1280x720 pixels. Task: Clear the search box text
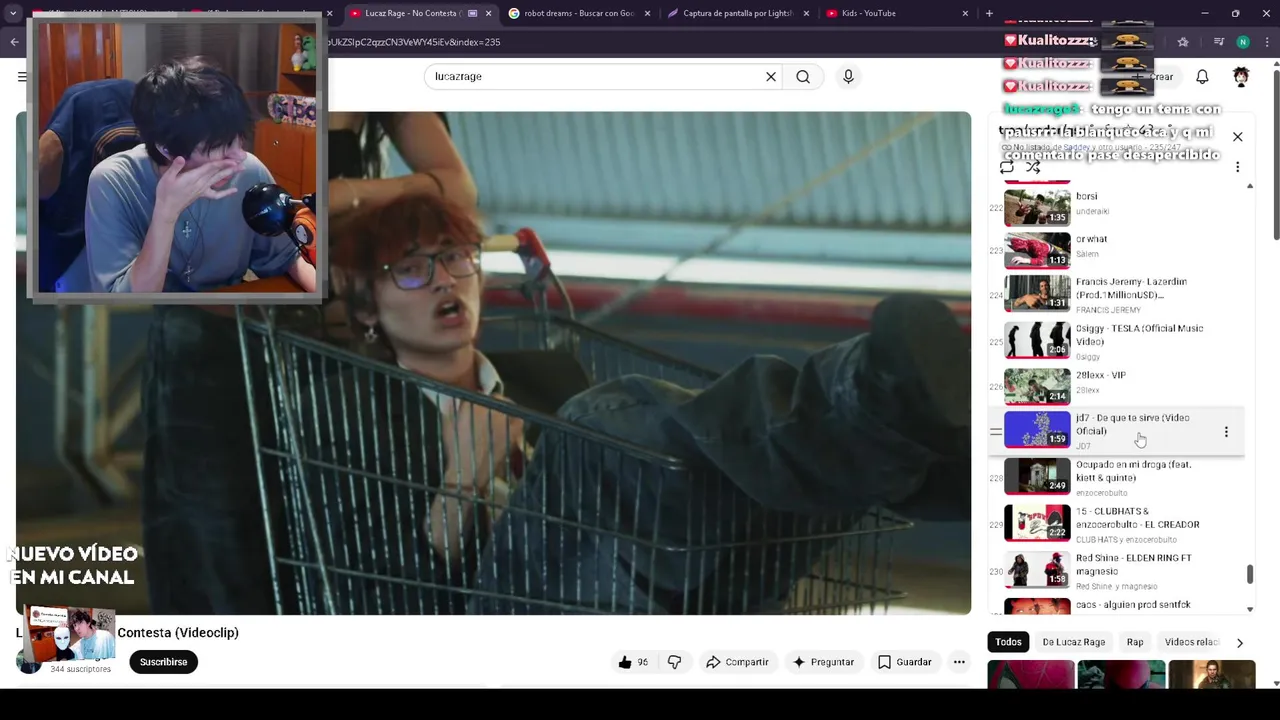click(x=771, y=77)
